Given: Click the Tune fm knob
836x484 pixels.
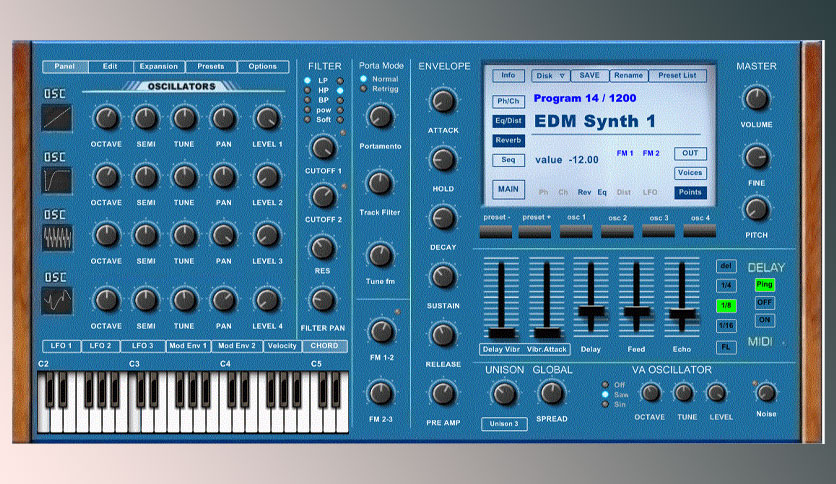Looking at the screenshot, I should 380,255.
